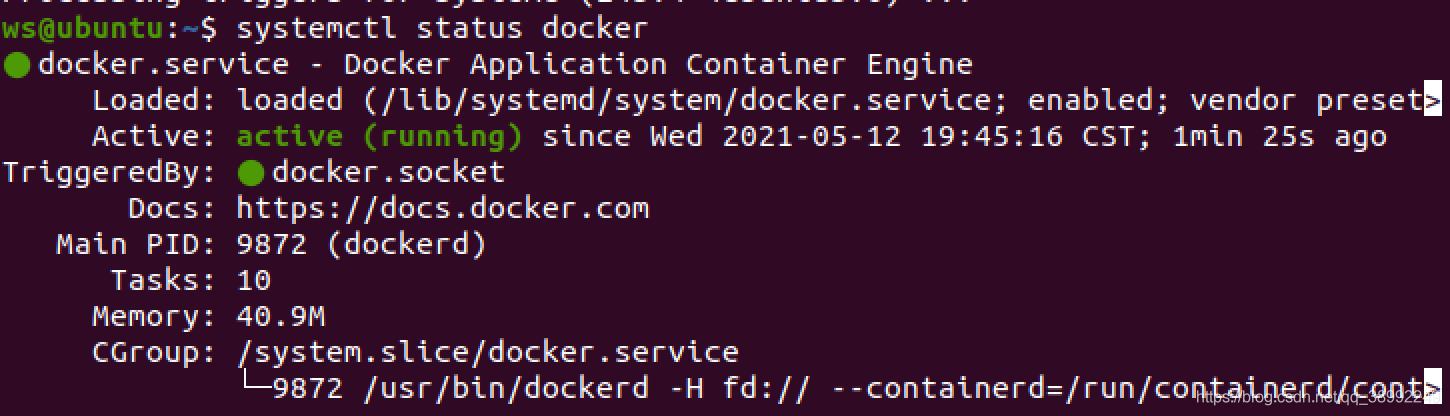Screen dimensions: 1450x416
Task: Click the Memory value 40.9M
Action: tap(281, 317)
